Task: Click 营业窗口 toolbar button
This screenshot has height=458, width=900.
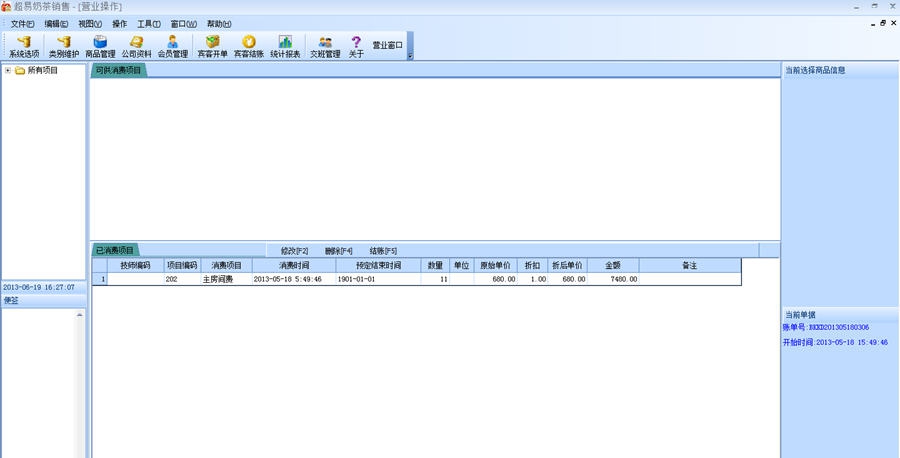Action: click(388, 45)
